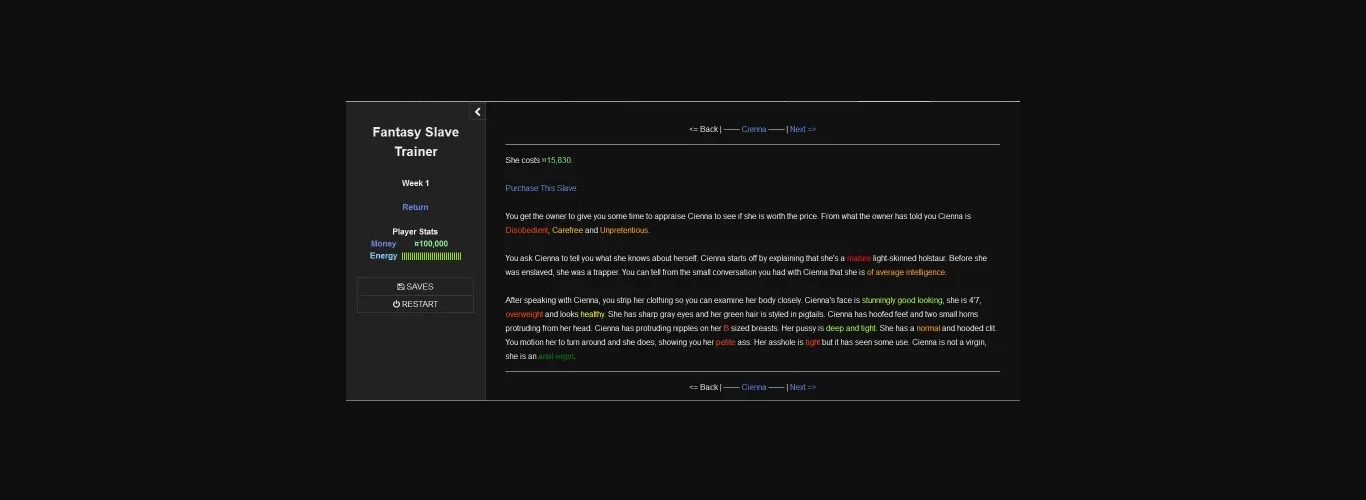Select the Cienna link in top navigation
This screenshot has width=1366, height=500.
pyautogui.click(x=754, y=129)
